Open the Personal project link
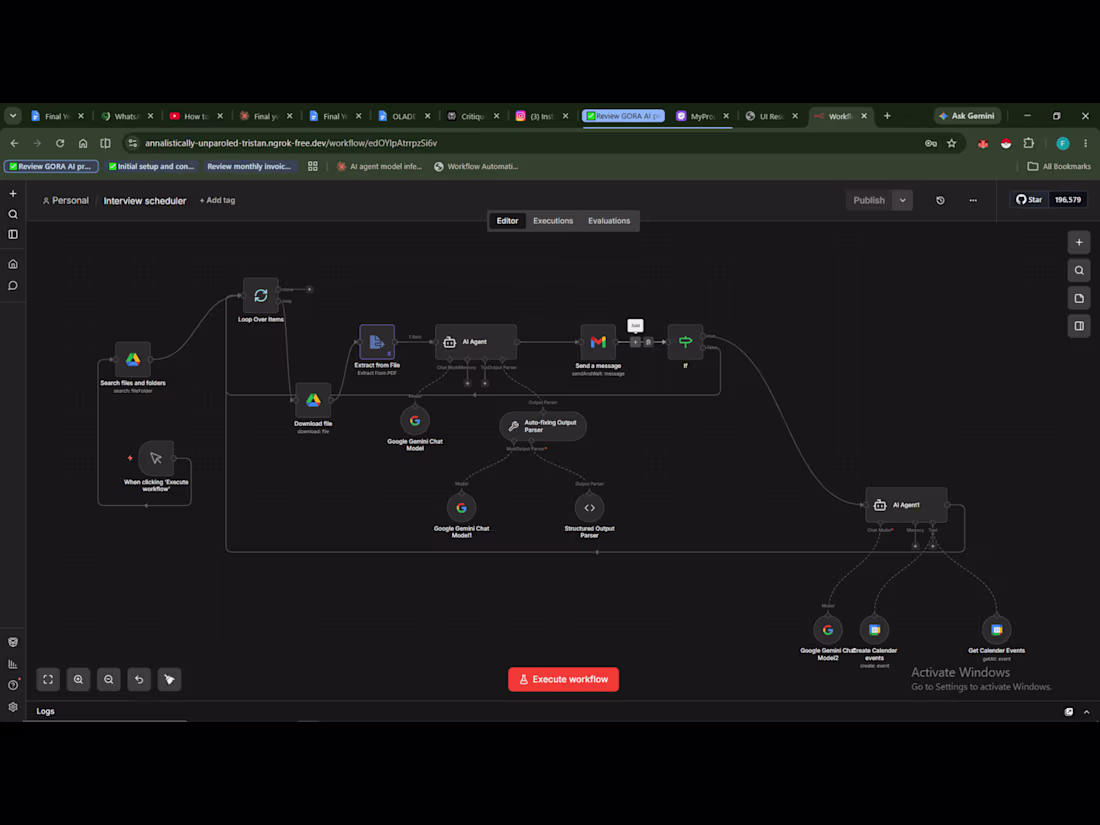Viewport: 1100px width, 825px height. coord(66,201)
